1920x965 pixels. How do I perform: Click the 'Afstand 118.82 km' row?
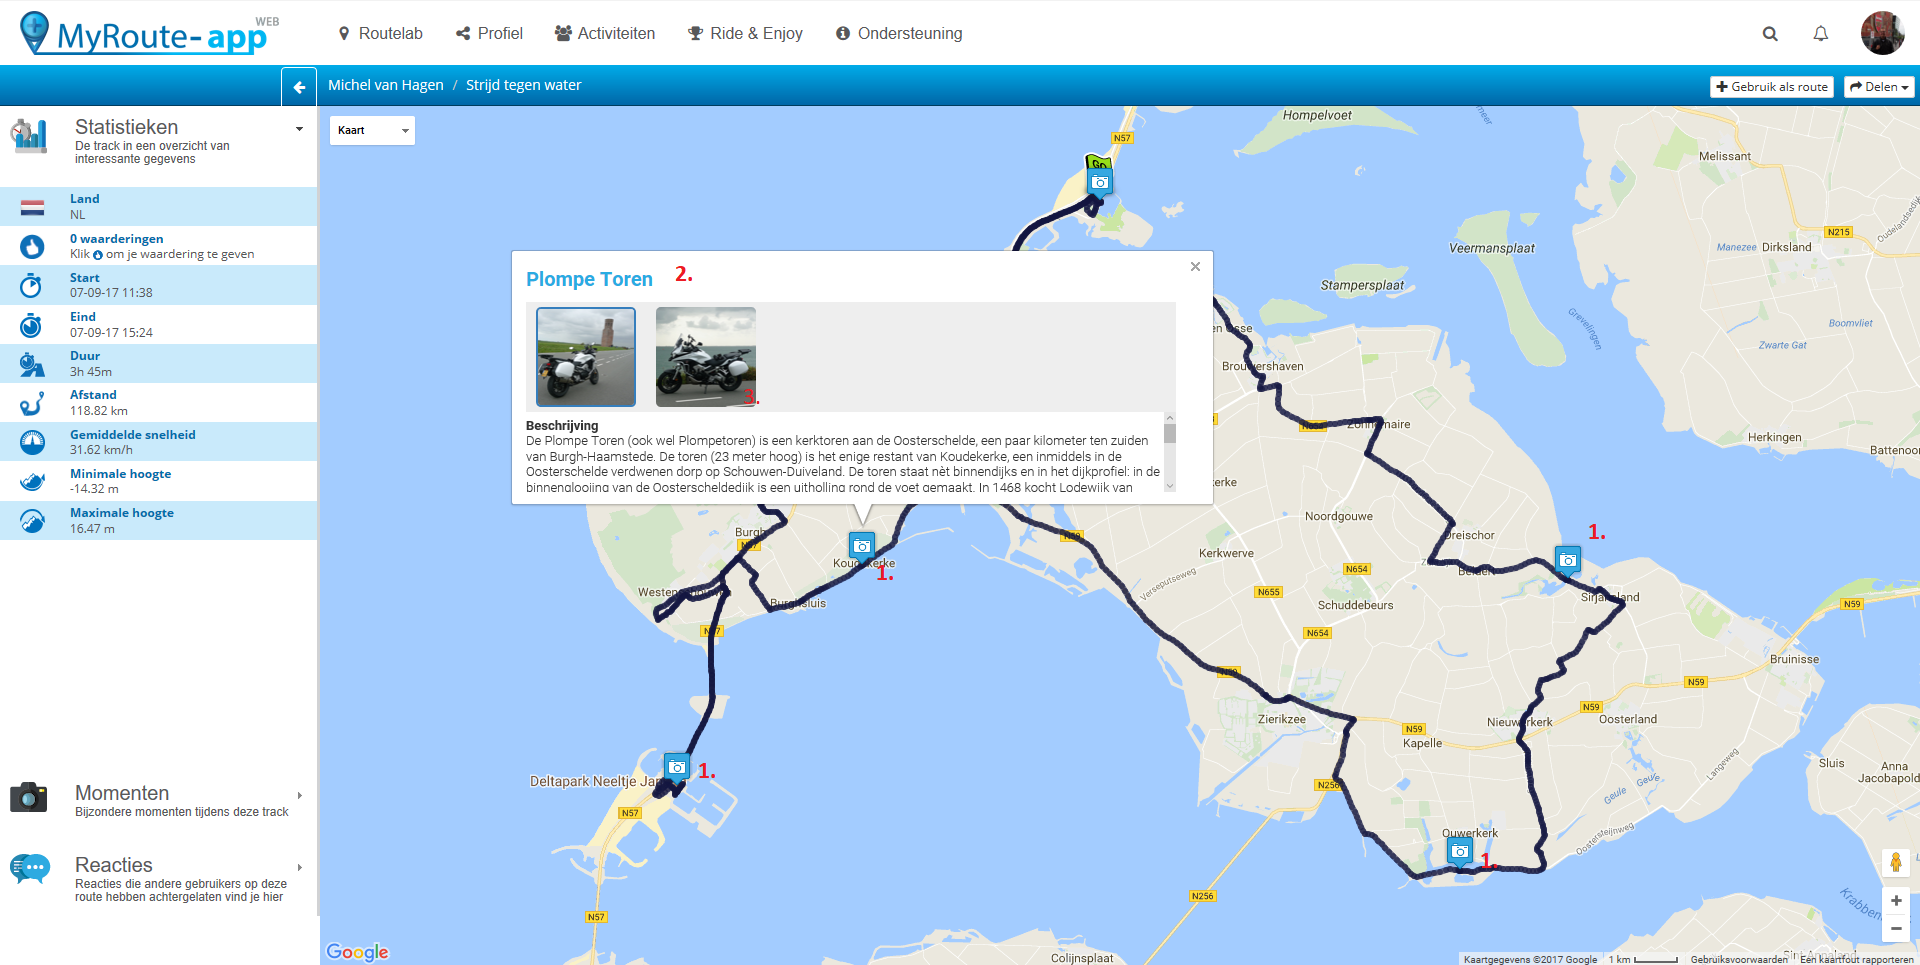tap(159, 403)
